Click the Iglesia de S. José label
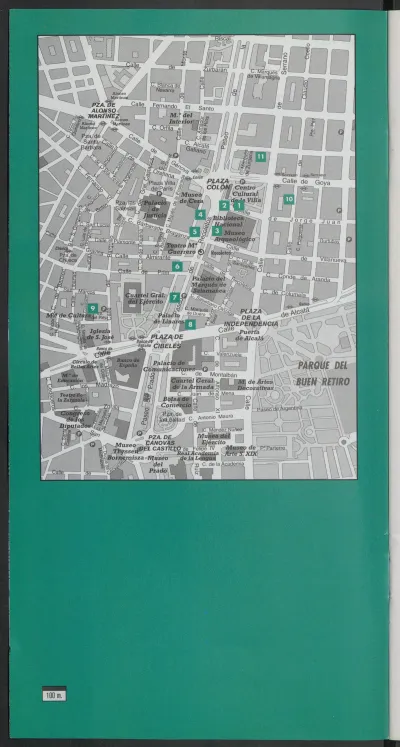This screenshot has width=400, height=747. tap(100, 334)
